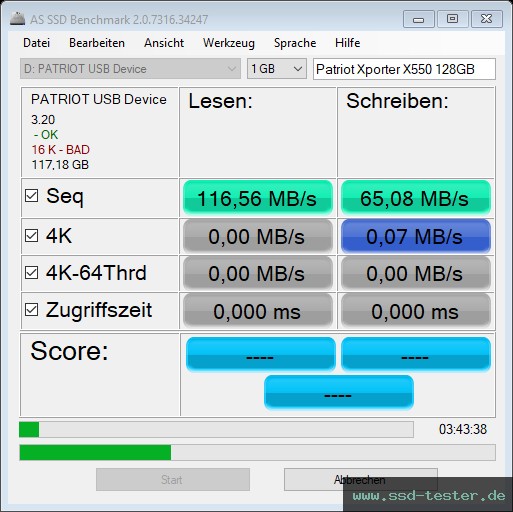Click Abbrechen to cancel the benchmark
Viewport: 513px width, 512px height.
pos(360,479)
